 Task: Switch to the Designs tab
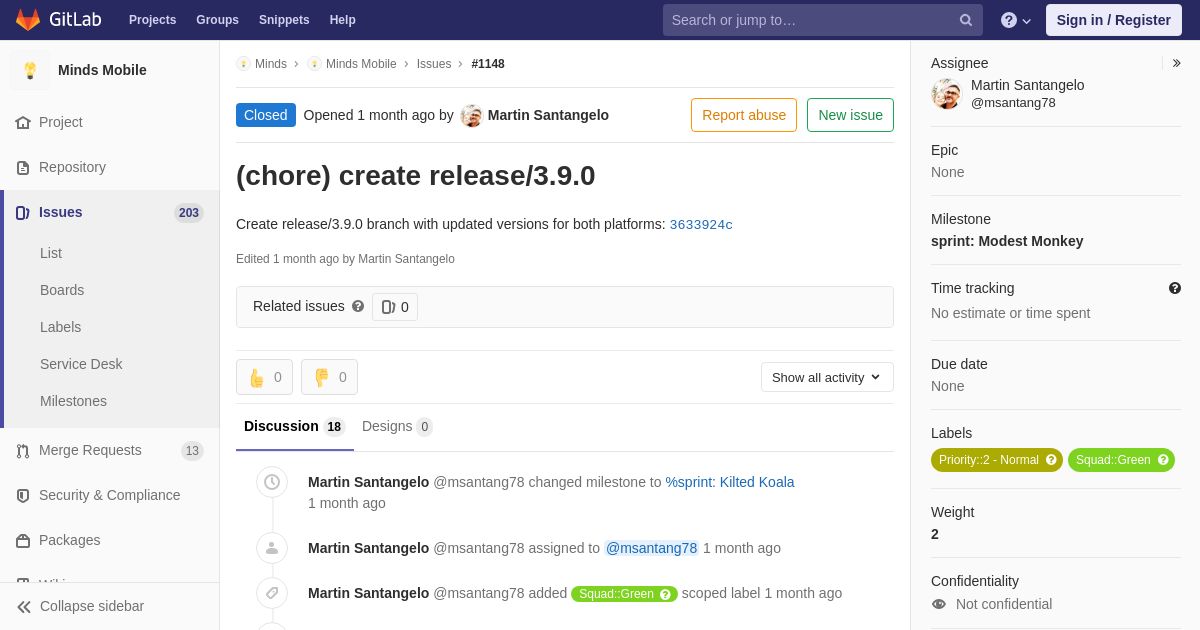coord(397,427)
